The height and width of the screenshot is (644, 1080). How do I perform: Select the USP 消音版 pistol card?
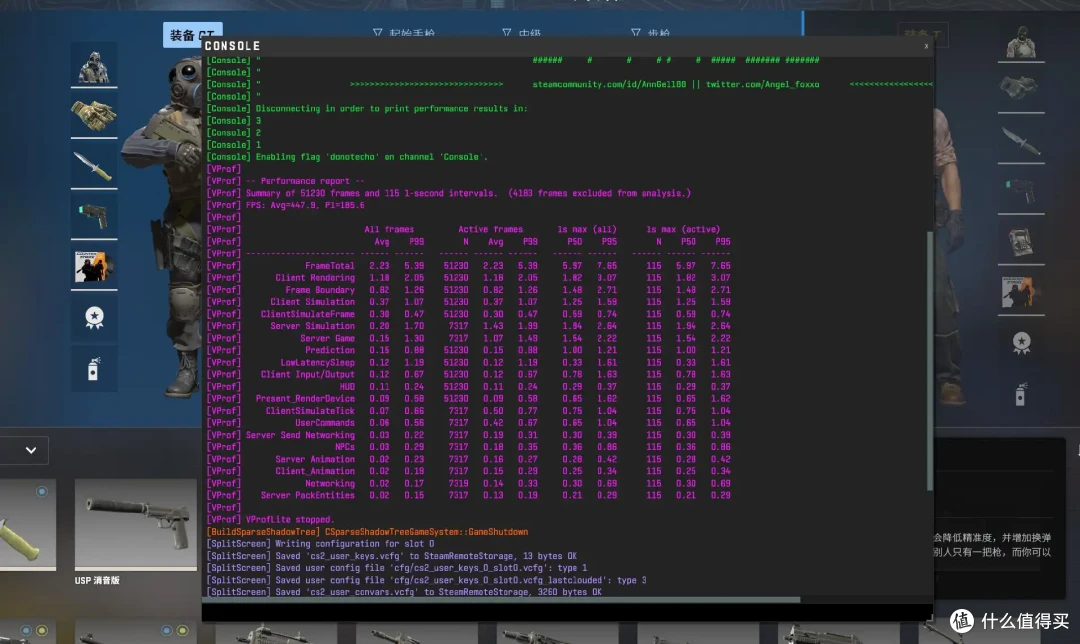pos(135,526)
